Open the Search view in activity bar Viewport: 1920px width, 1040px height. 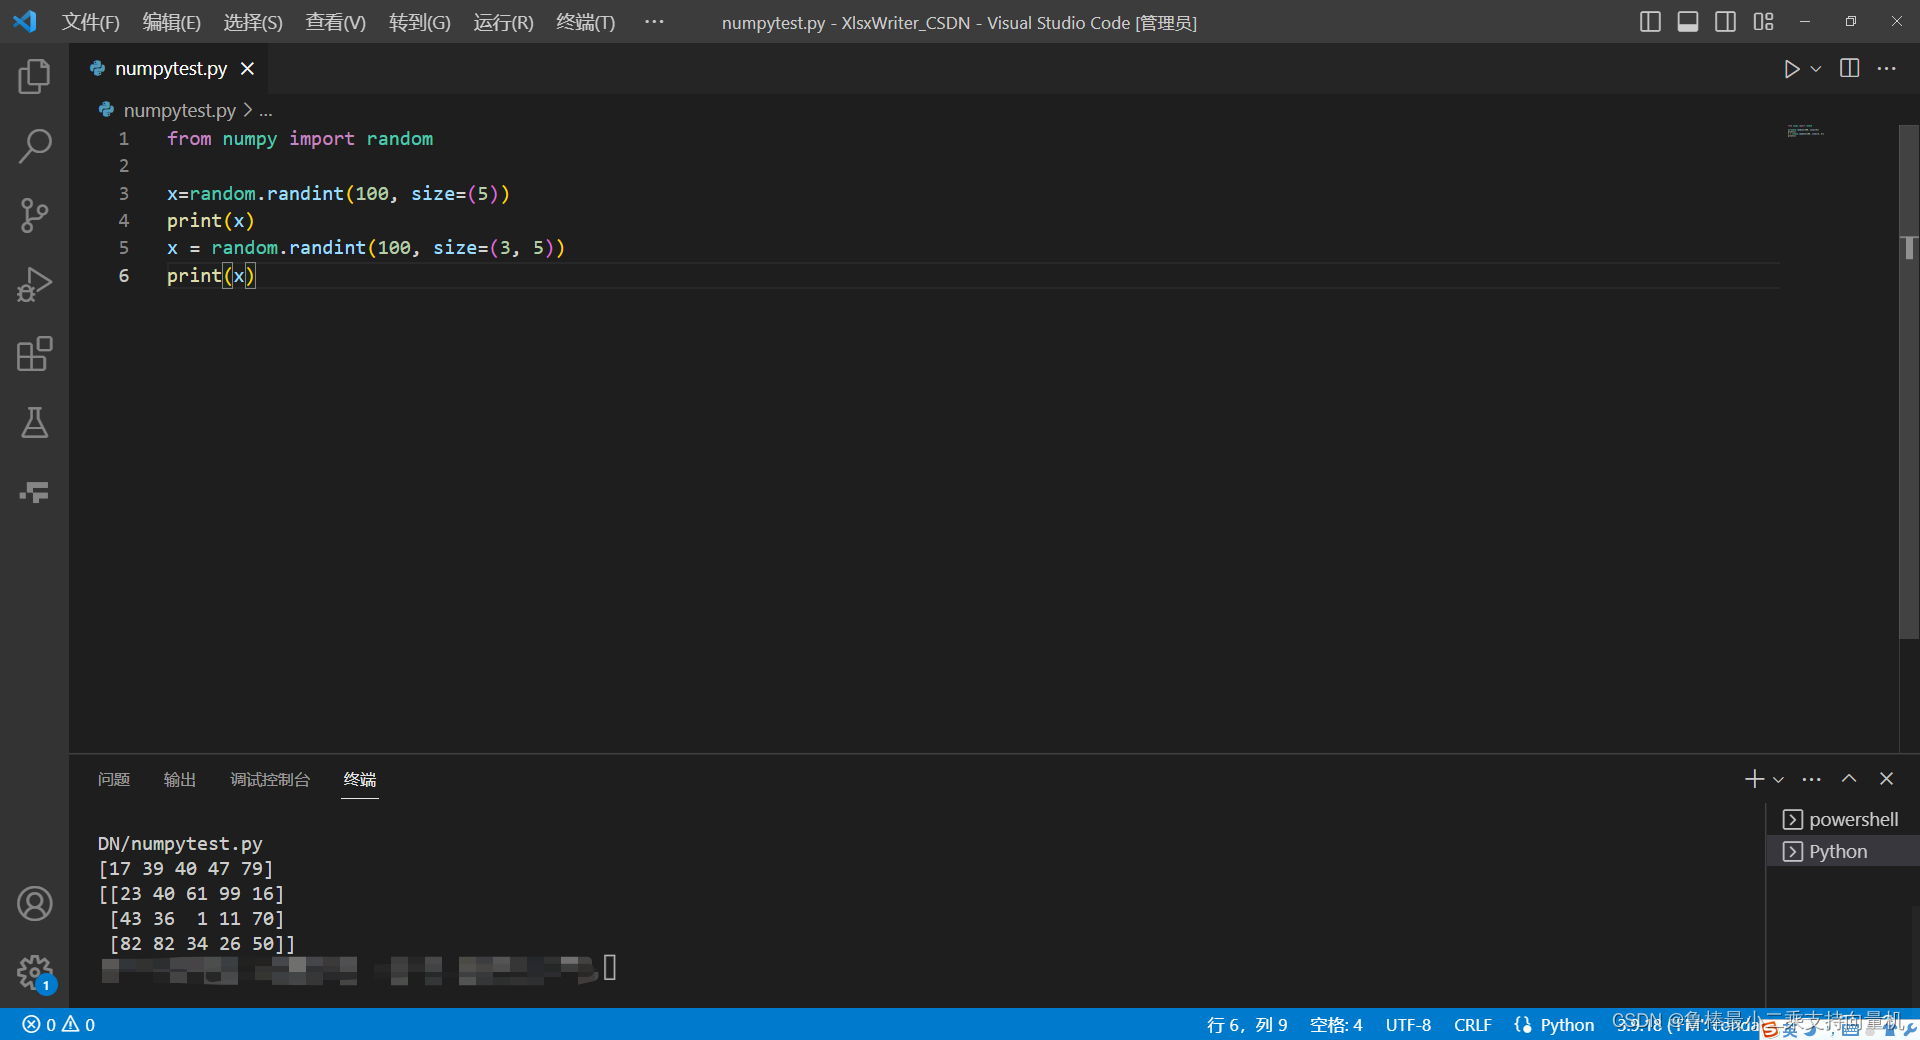click(x=34, y=146)
